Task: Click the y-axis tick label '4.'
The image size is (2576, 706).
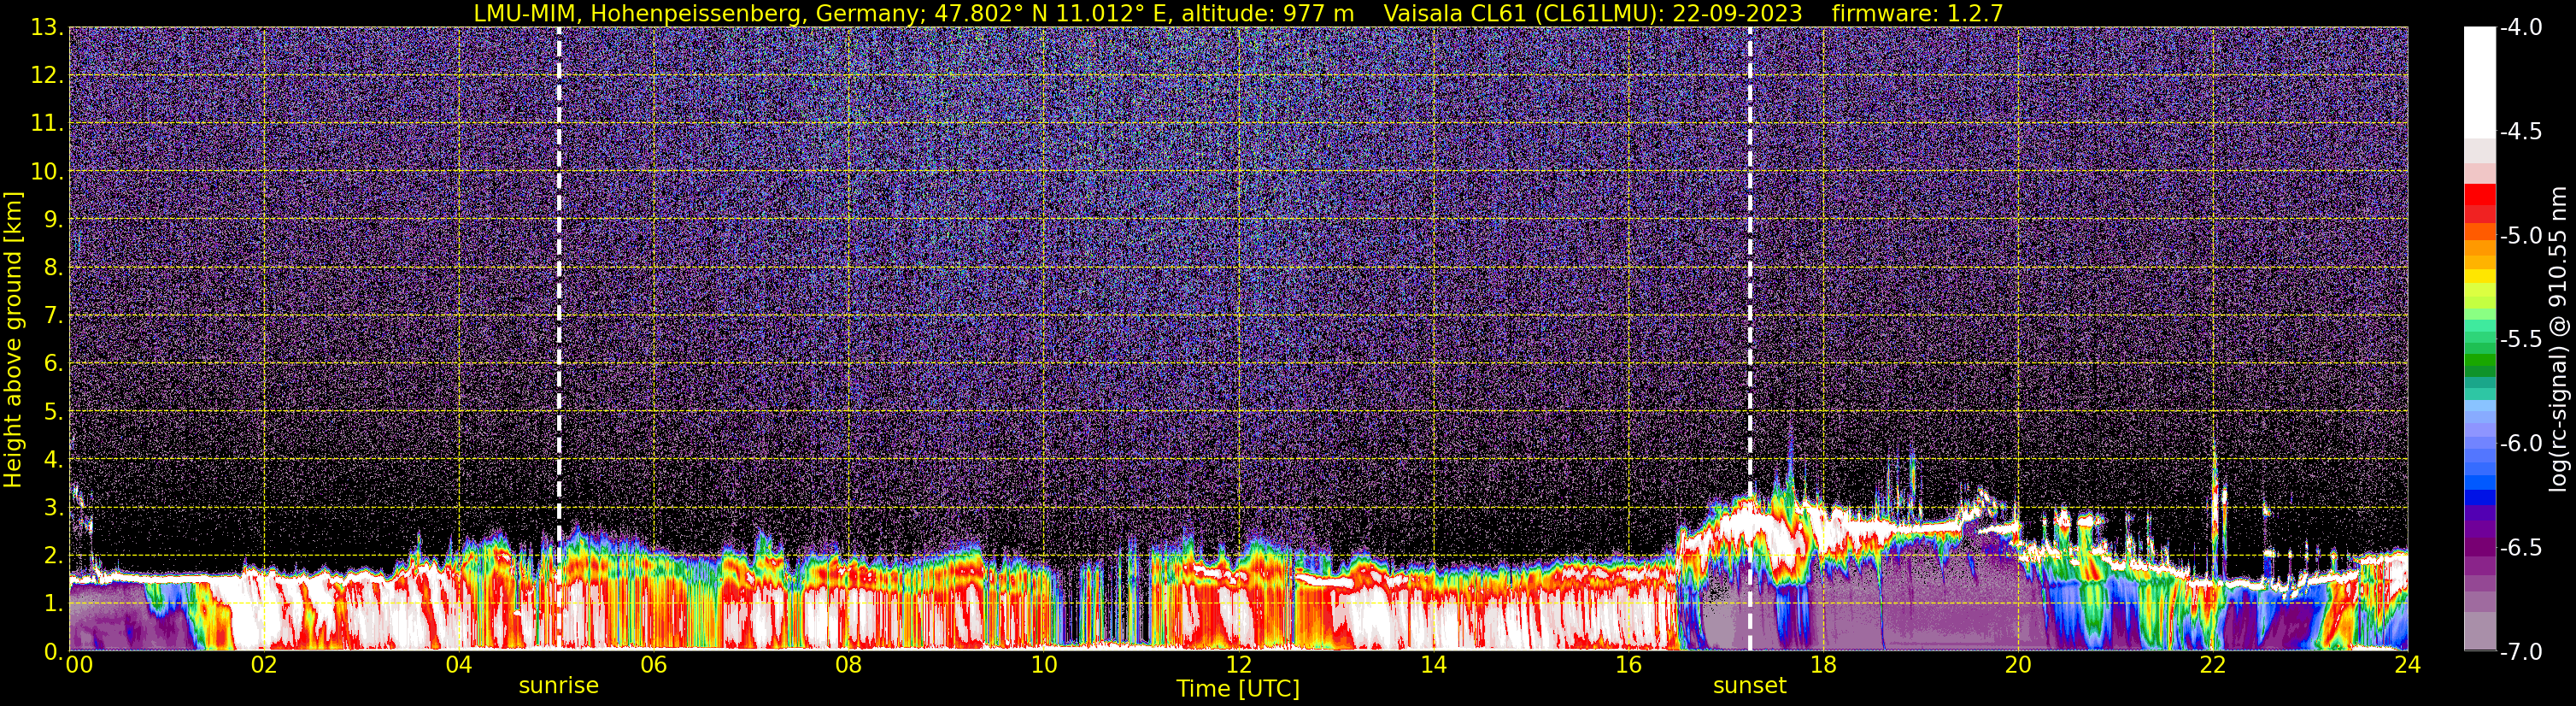Action: 53,460
